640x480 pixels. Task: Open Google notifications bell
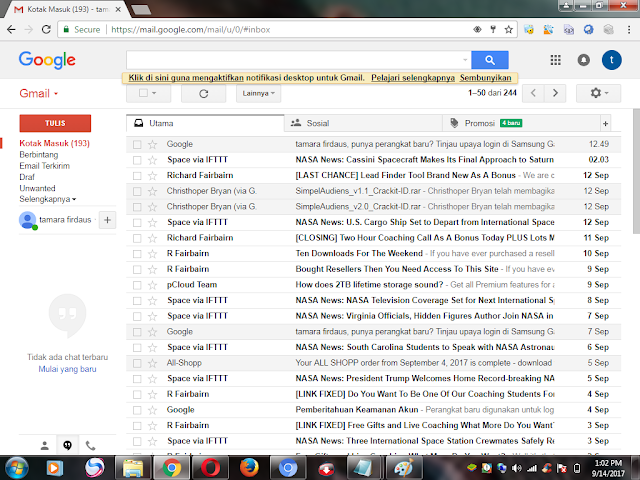(583, 60)
